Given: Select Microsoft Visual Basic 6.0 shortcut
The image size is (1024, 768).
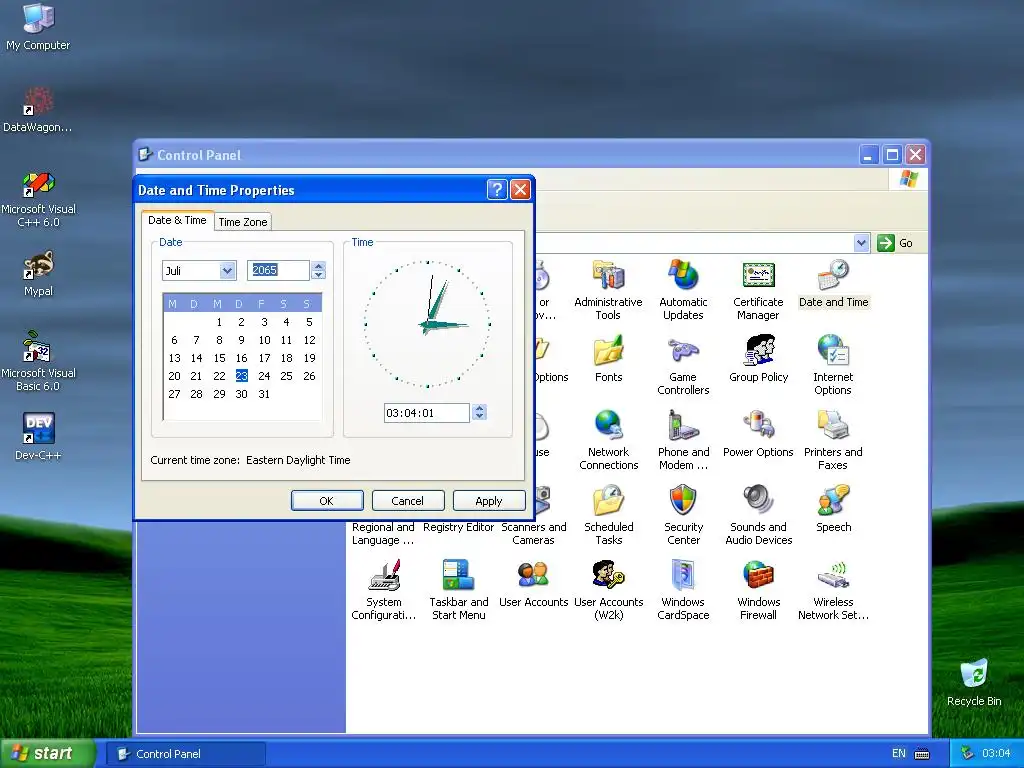Looking at the screenshot, I should [38, 346].
